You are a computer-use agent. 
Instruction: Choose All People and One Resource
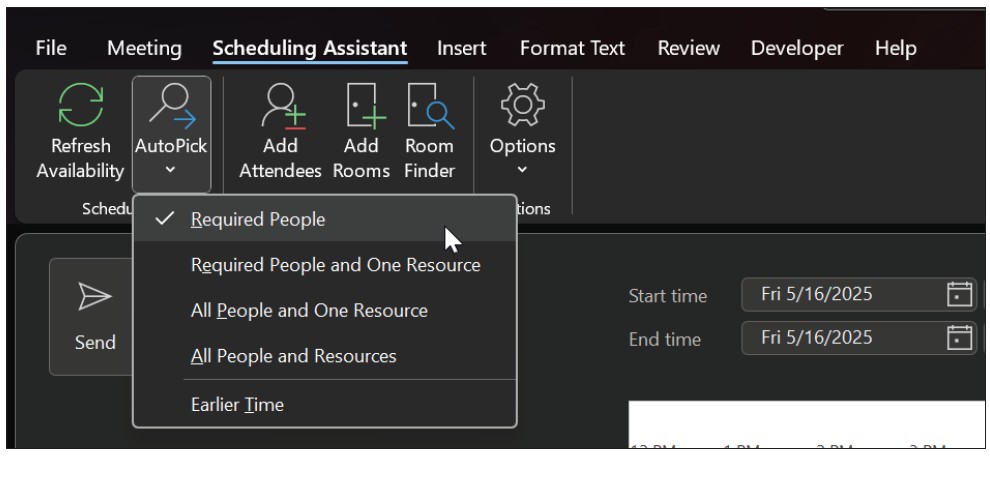tap(309, 310)
